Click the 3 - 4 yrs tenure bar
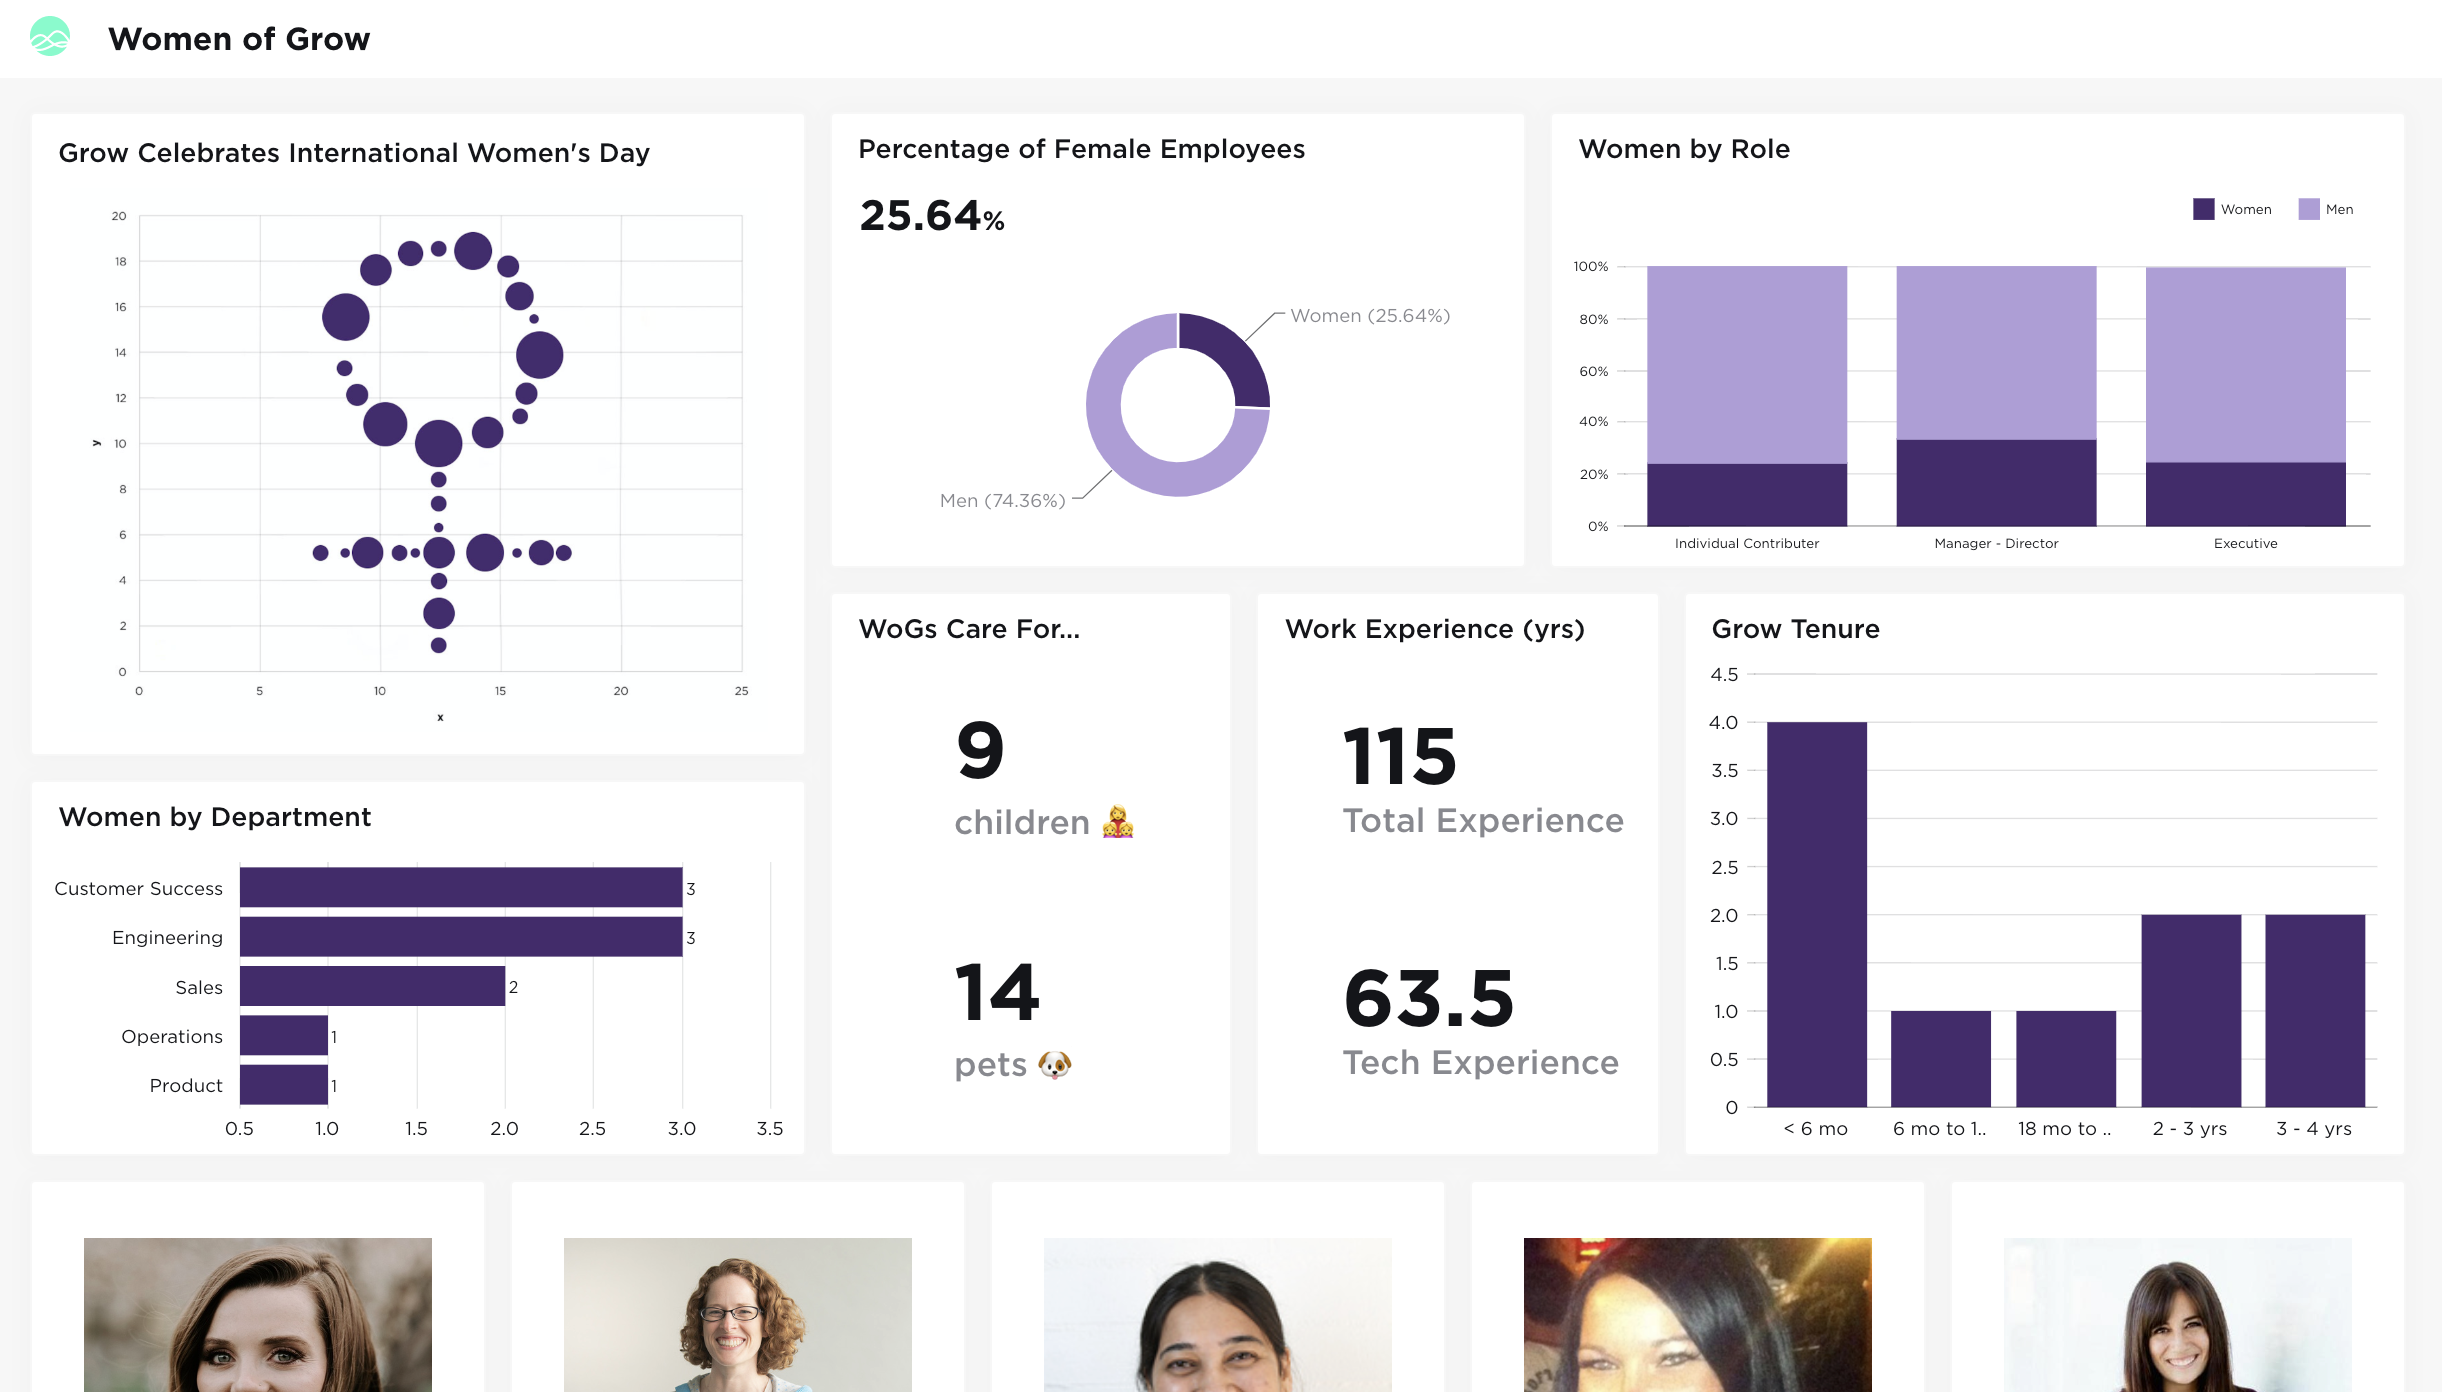Image resolution: width=2442 pixels, height=1392 pixels. [x=2314, y=1010]
